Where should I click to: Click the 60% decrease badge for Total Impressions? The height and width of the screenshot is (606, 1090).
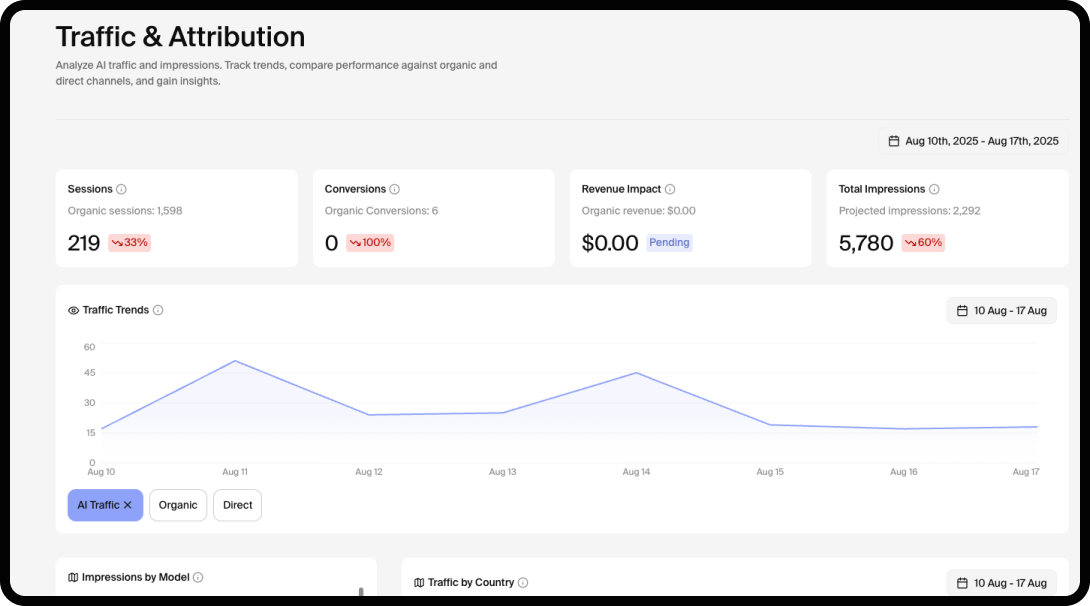tap(923, 243)
